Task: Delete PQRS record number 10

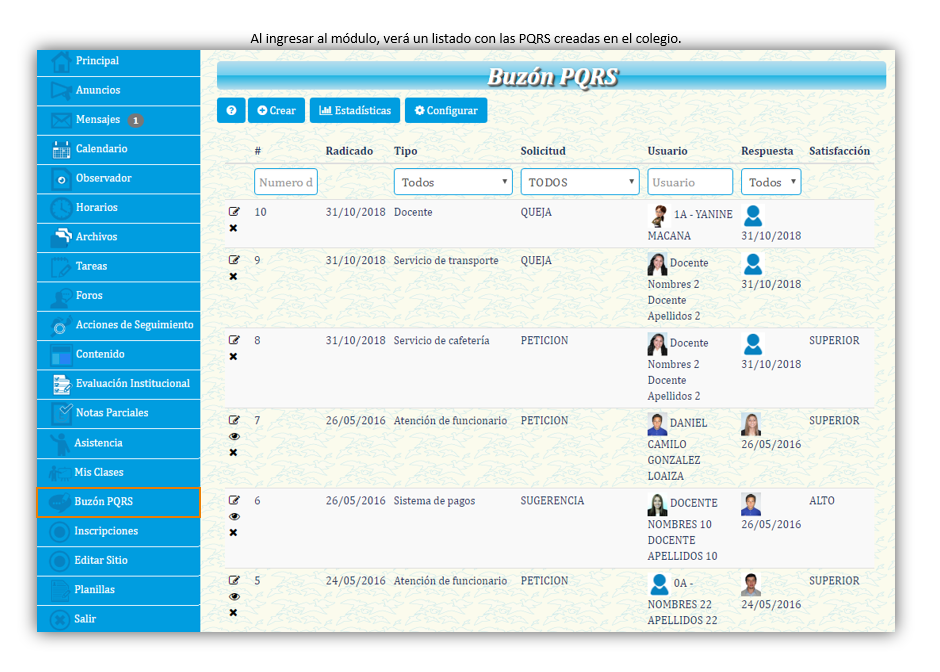Action: pos(233,228)
